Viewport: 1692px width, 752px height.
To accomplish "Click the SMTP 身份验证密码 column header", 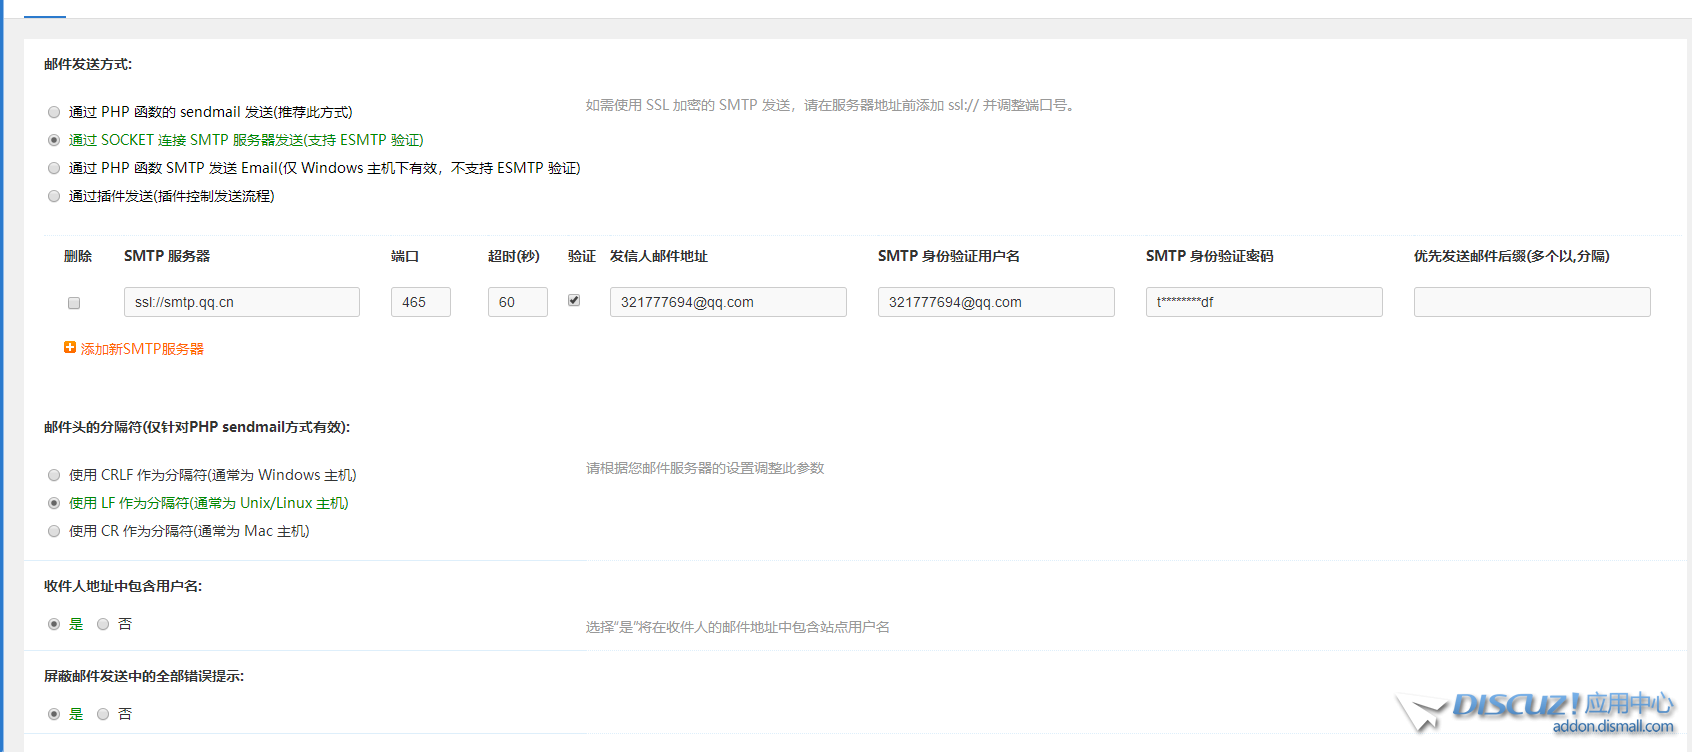I will [1210, 256].
